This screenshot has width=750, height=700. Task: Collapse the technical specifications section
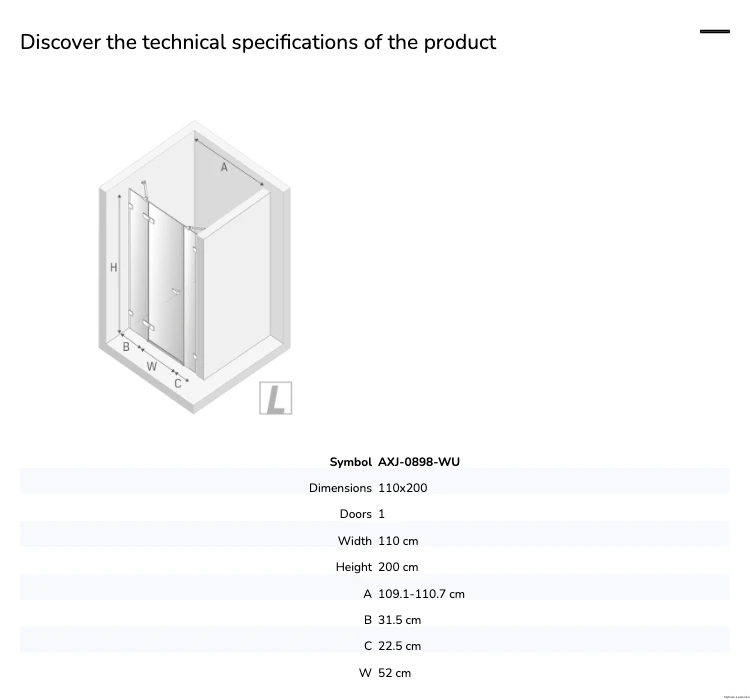(x=715, y=32)
